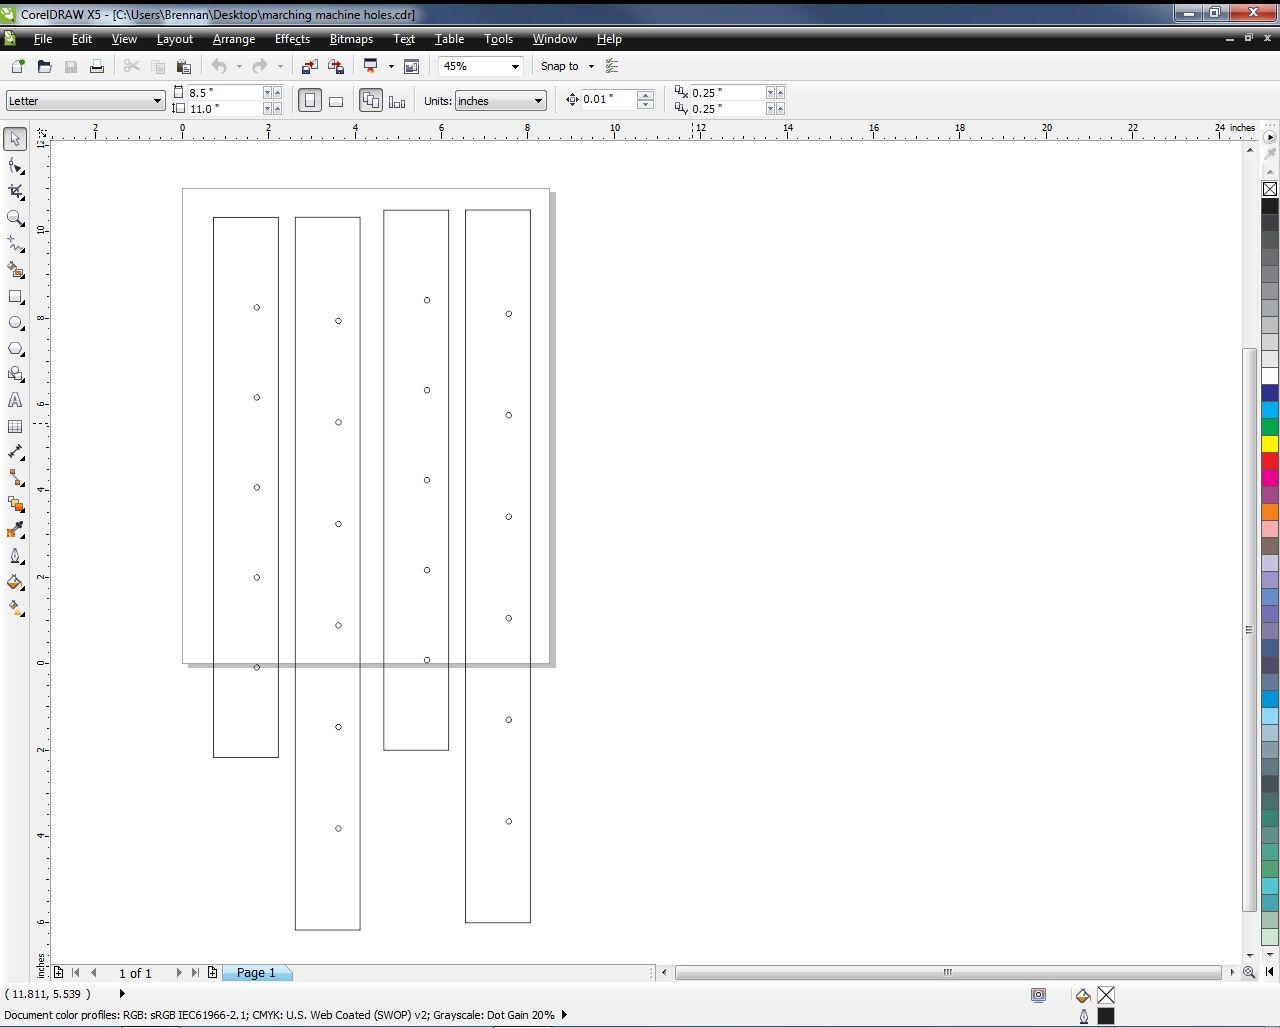Click the nudge offset field 0.01"
This screenshot has width=1280, height=1028.
[x=609, y=100]
